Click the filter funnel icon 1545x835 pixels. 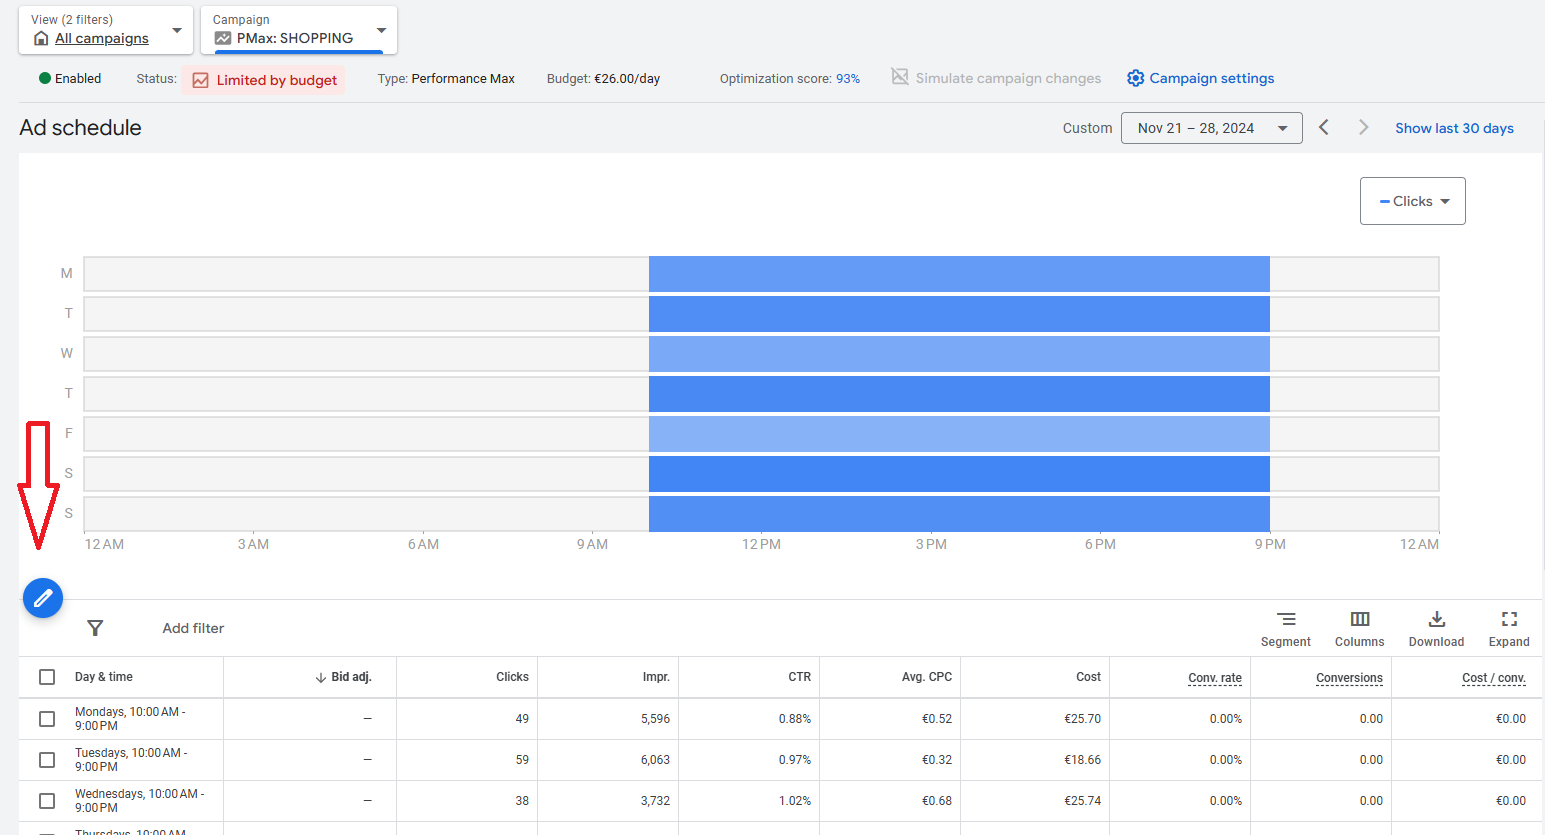[x=95, y=628]
